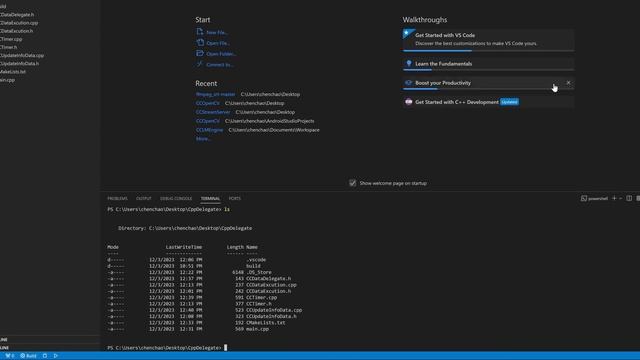
Task: Click the Boost your Productivity progress bar
Action: [489, 89]
